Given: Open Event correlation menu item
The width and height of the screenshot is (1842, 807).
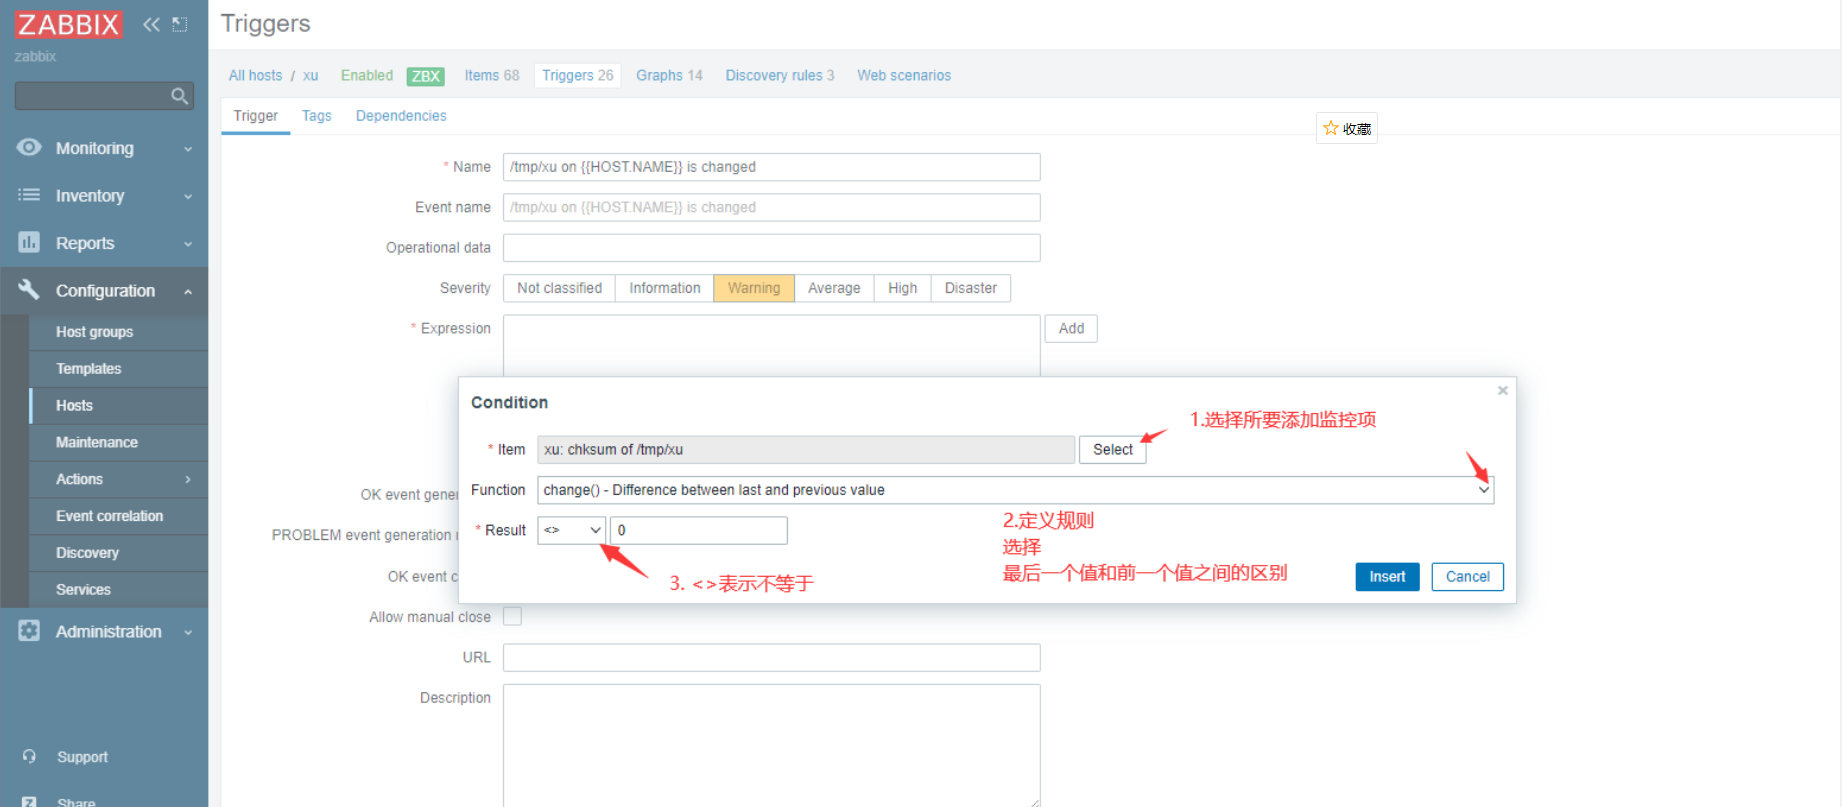Looking at the screenshot, I should [x=118, y=516].
